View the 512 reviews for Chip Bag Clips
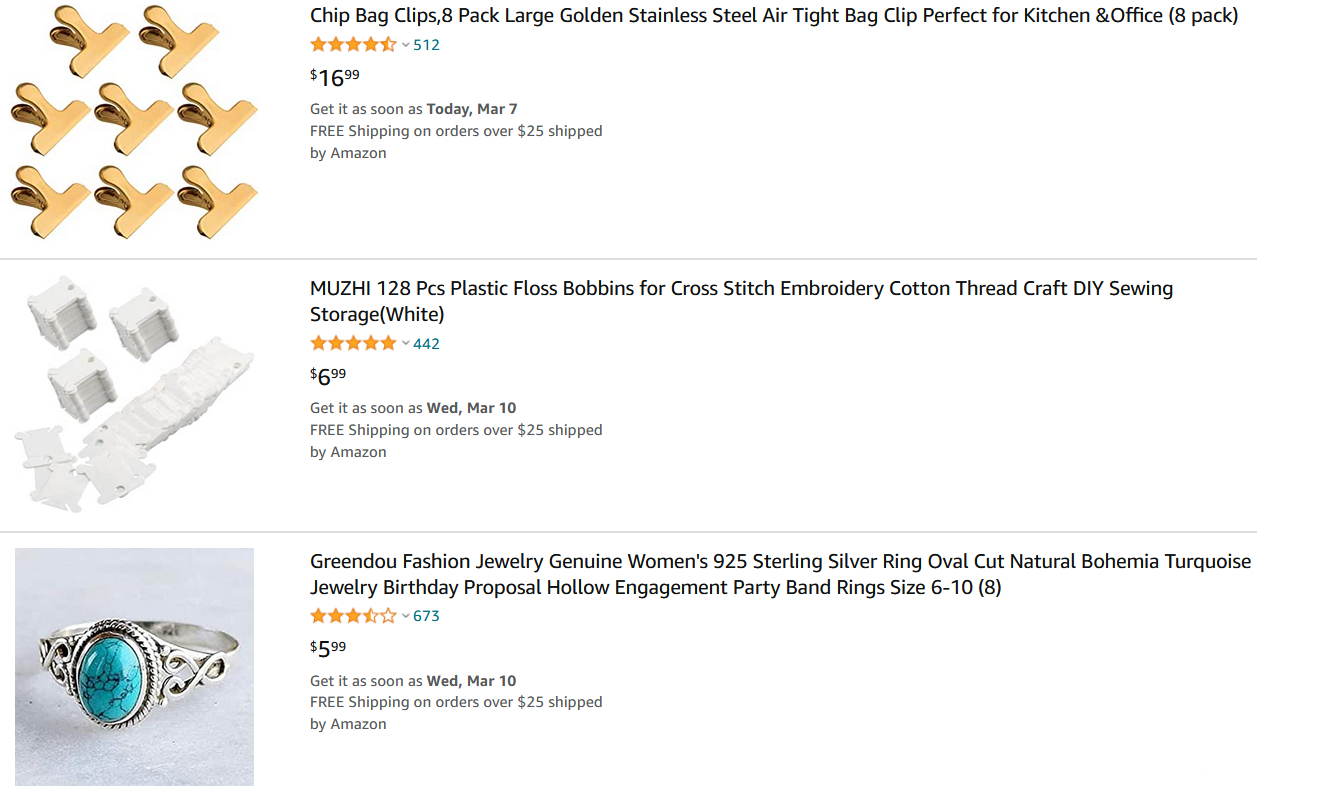Screen dimensions: 1334x801 tap(426, 45)
